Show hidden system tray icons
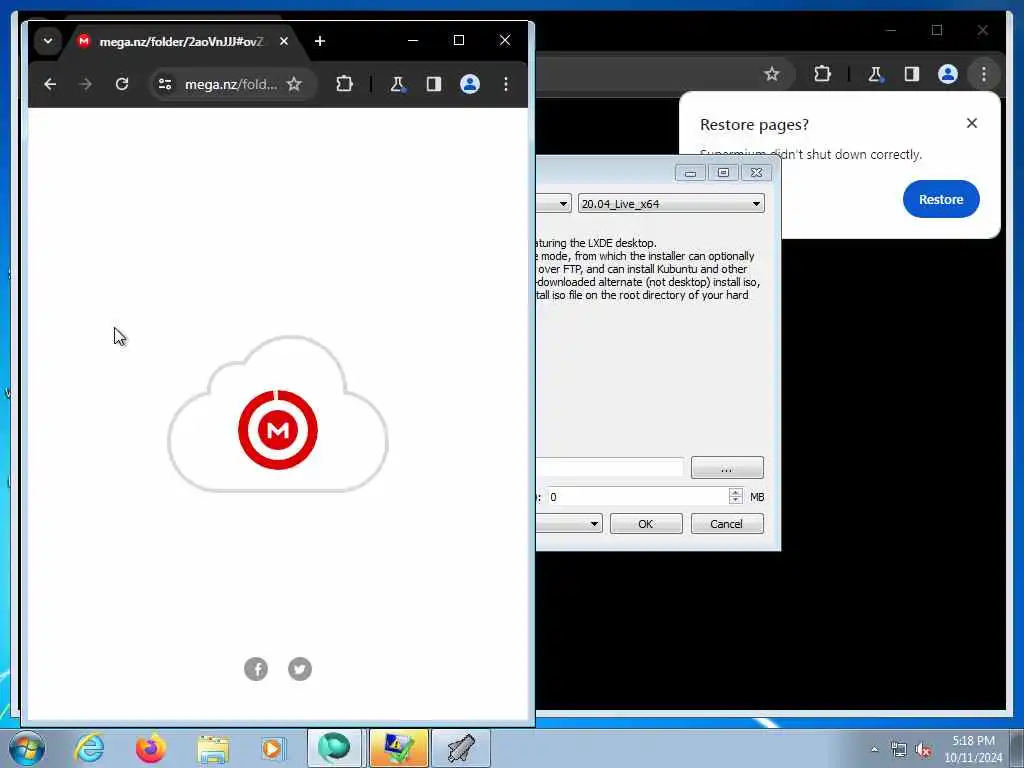Screen dimensions: 1024x768 coord(874,750)
